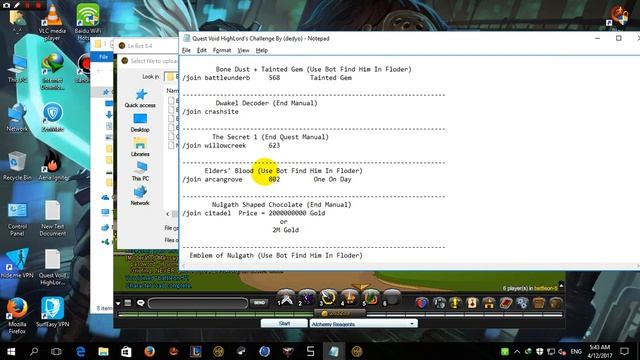Click the game chat input field

point(198,303)
